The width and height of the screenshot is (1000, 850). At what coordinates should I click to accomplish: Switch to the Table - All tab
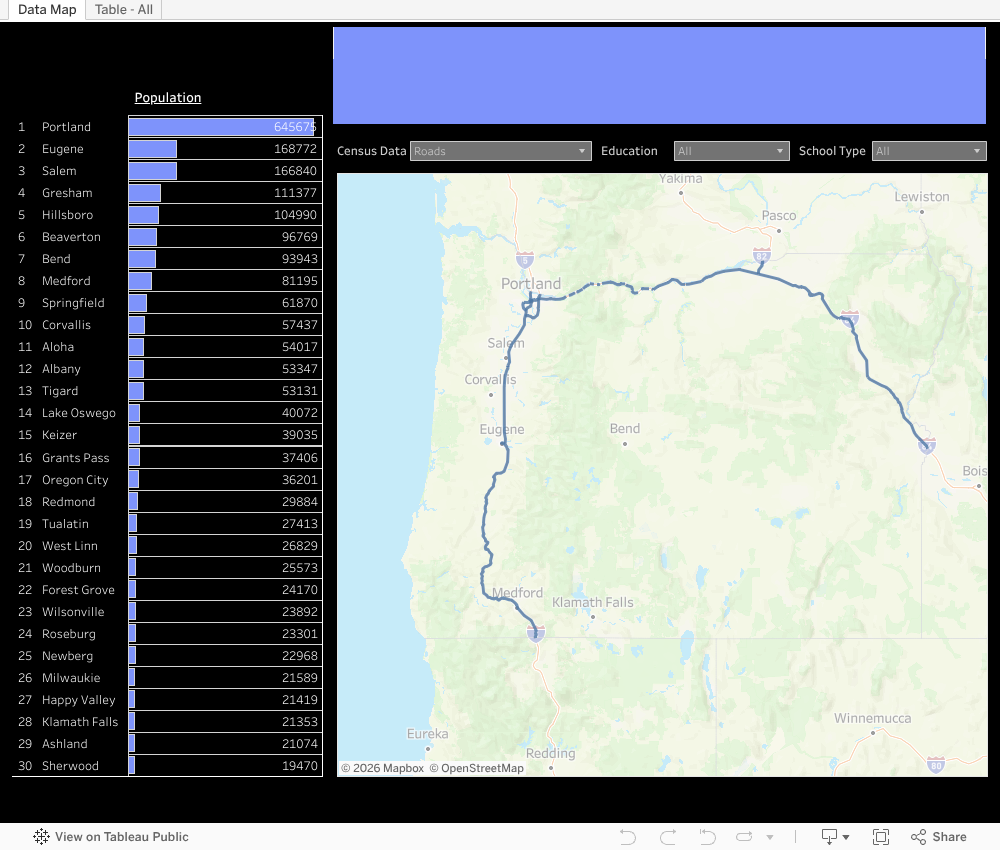pyautogui.click(x=123, y=9)
